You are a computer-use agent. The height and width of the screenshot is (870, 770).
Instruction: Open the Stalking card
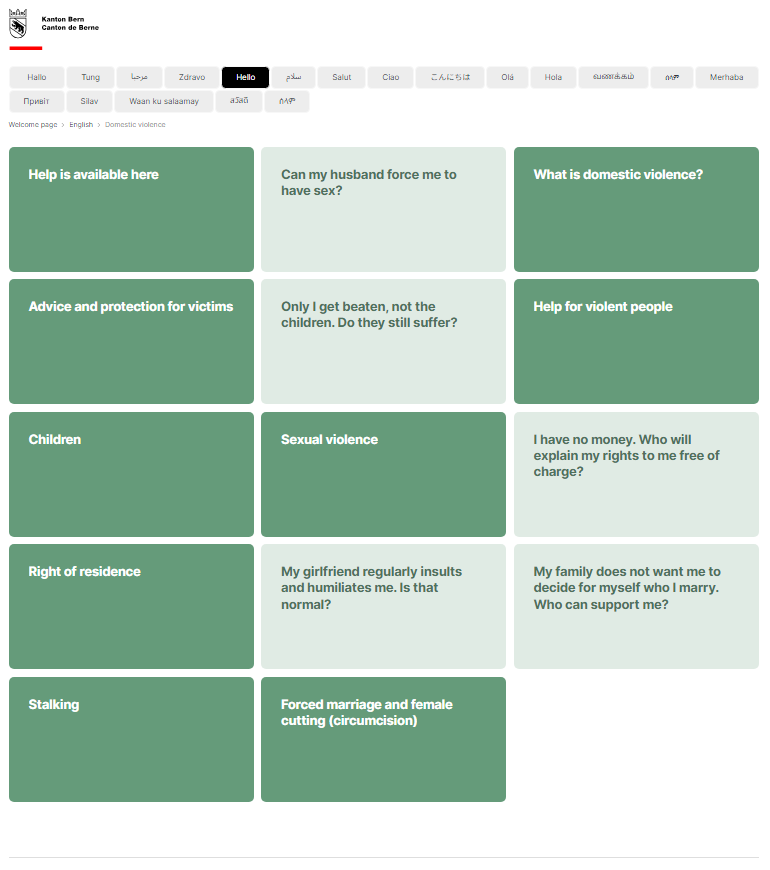(131, 740)
